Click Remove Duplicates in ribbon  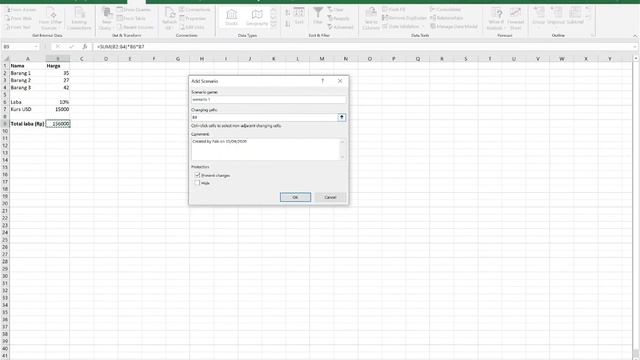pos(404,18)
